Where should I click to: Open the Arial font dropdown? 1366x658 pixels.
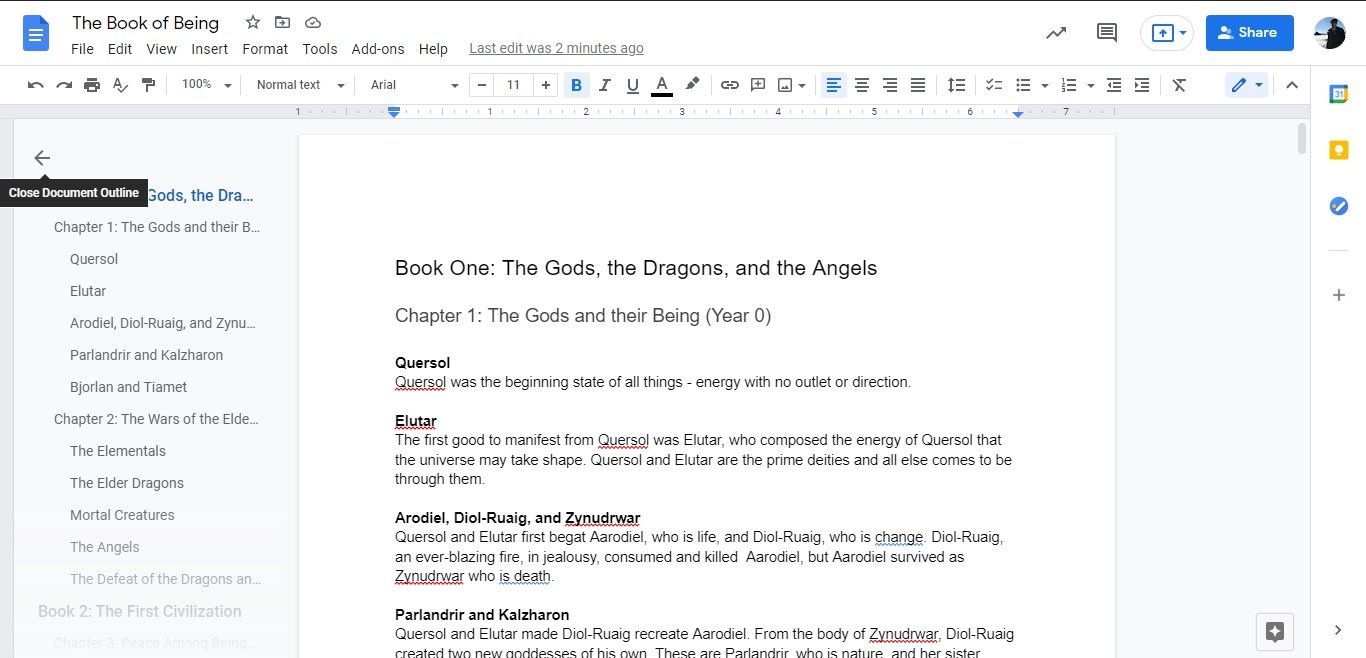tap(410, 85)
